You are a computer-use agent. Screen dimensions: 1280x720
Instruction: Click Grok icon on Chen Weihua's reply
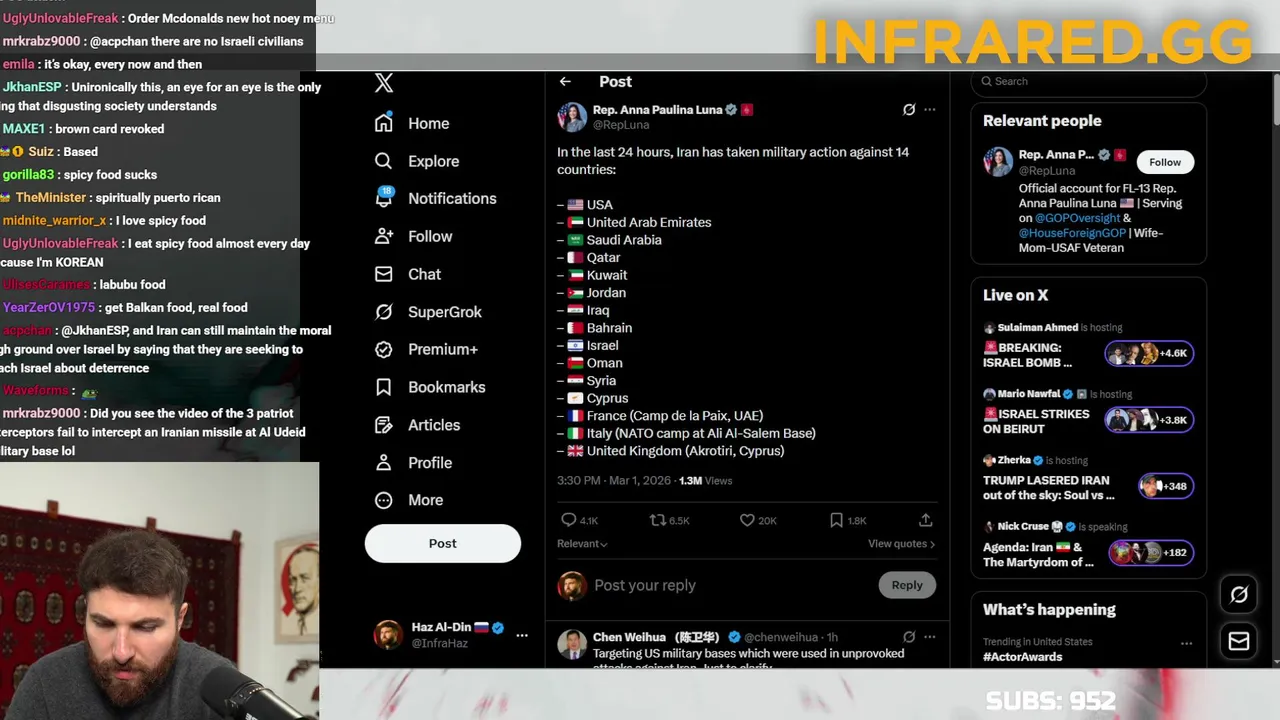point(908,637)
